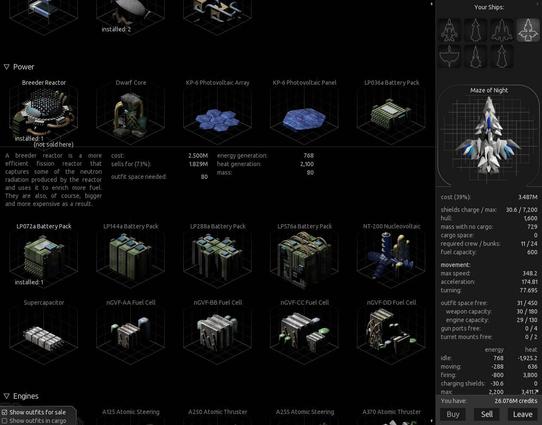Click the 'energy generation:' outfit attribute

(242, 155)
